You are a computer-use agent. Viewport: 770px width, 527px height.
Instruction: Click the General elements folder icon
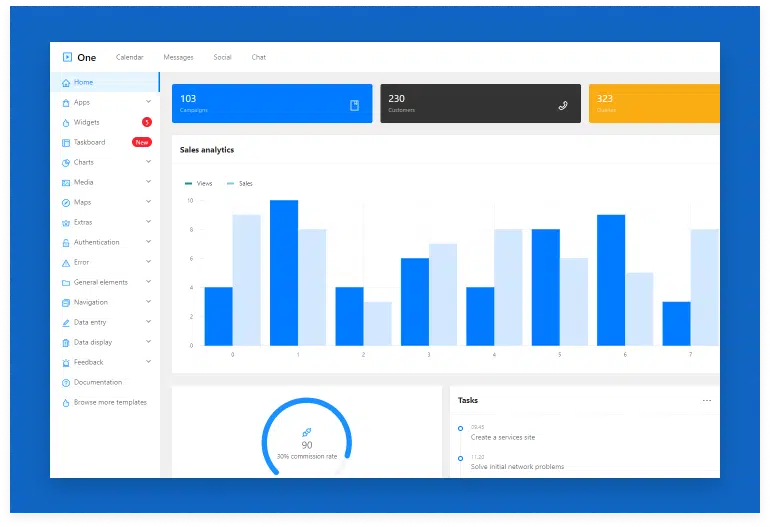[66, 283]
